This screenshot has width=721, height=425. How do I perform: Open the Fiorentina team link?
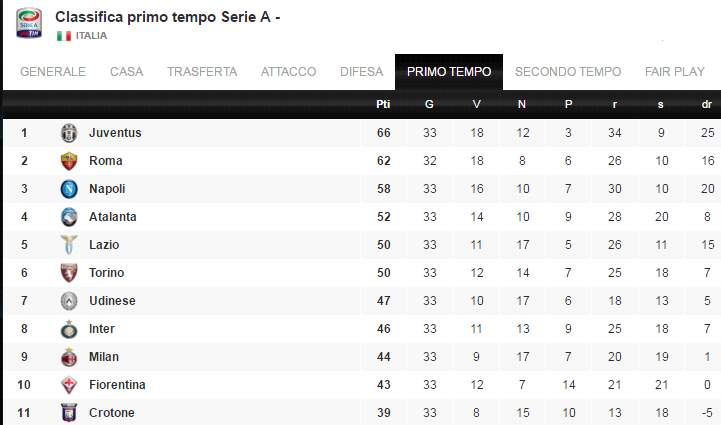tap(117, 385)
